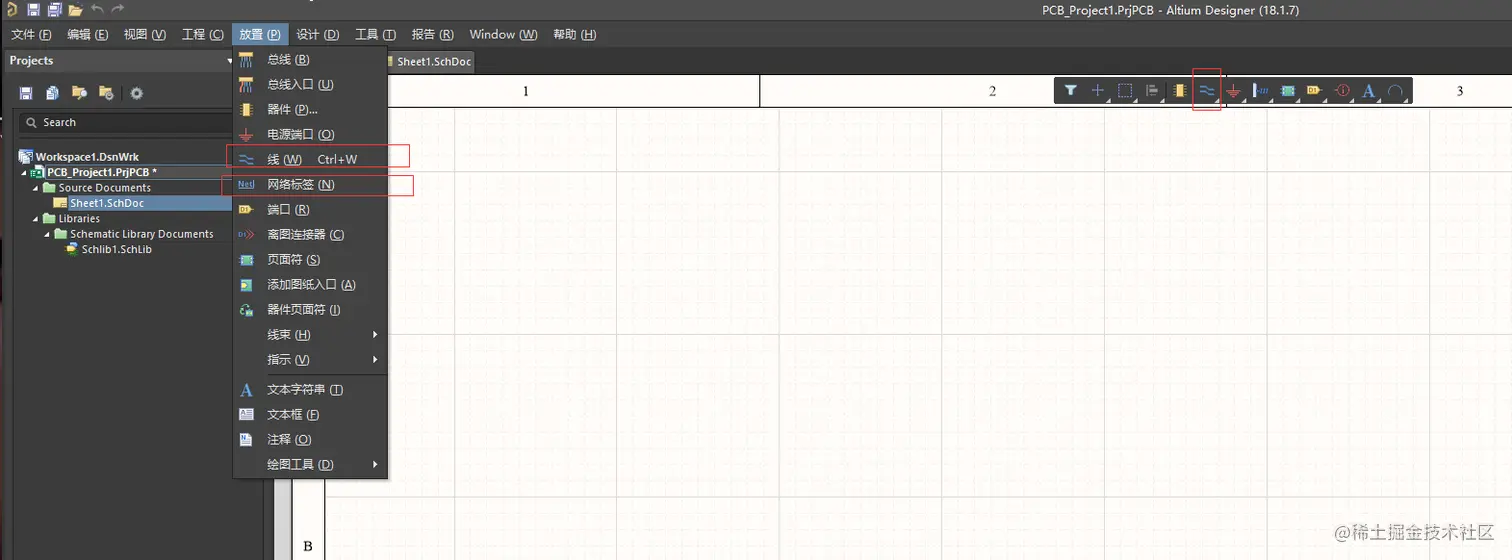Expand the 线束 (H) submenu
Image resolution: width=1512 pixels, height=560 pixels.
[310, 335]
